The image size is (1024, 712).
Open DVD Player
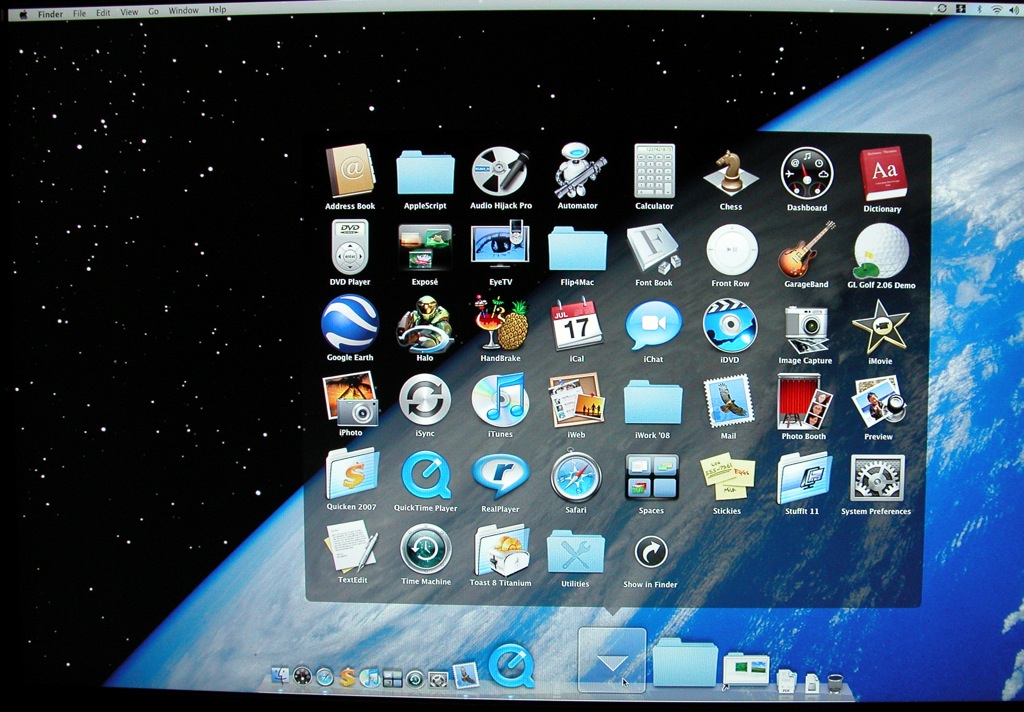350,247
